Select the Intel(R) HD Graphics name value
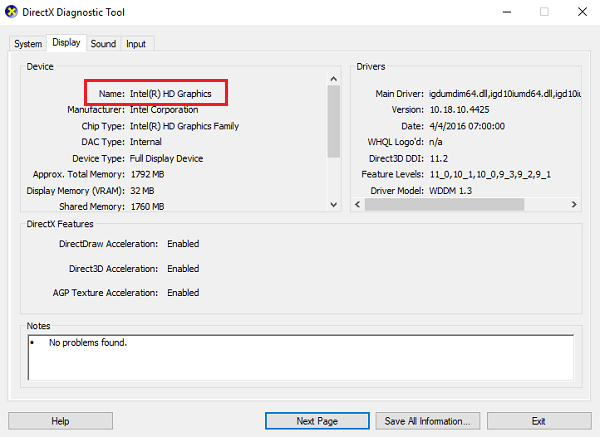This screenshot has width=600, height=437. (x=170, y=93)
